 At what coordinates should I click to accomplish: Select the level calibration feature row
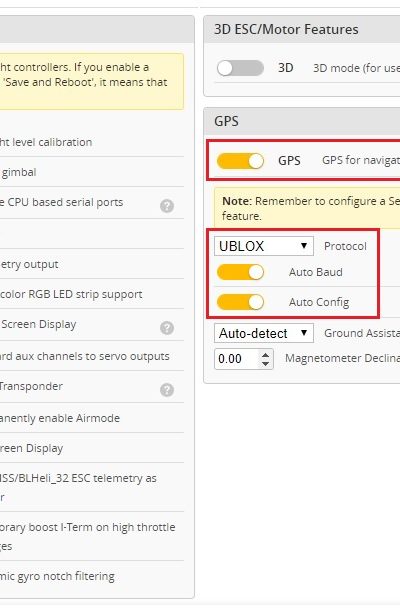click(x=92, y=142)
